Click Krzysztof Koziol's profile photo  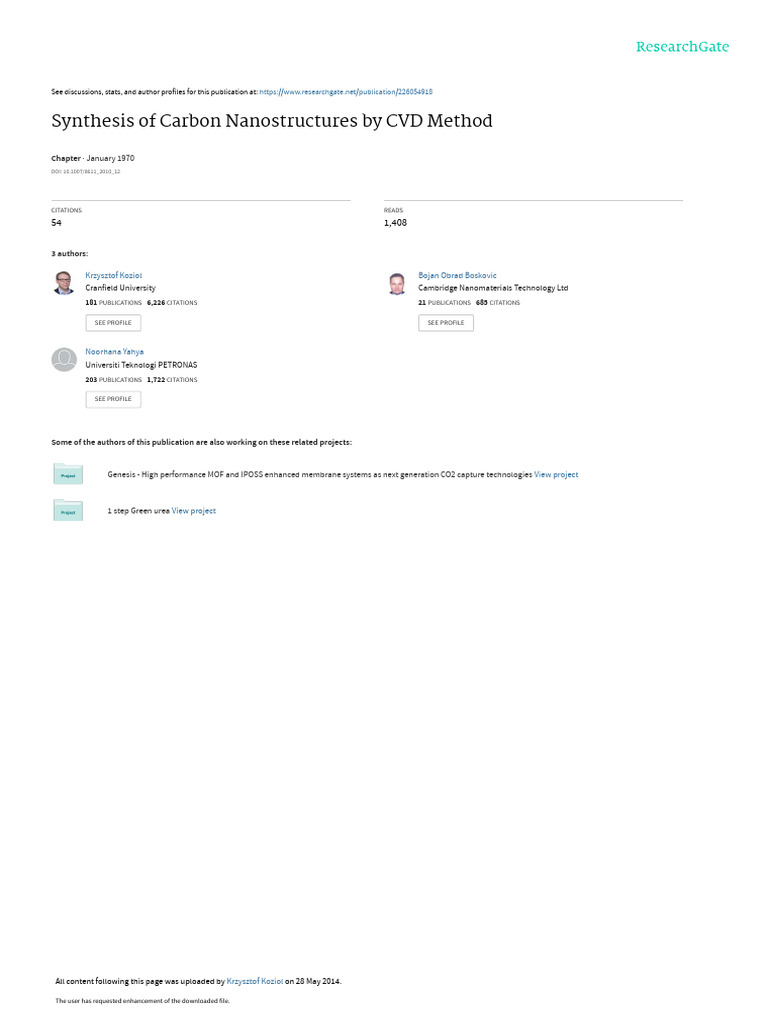[x=64, y=283]
